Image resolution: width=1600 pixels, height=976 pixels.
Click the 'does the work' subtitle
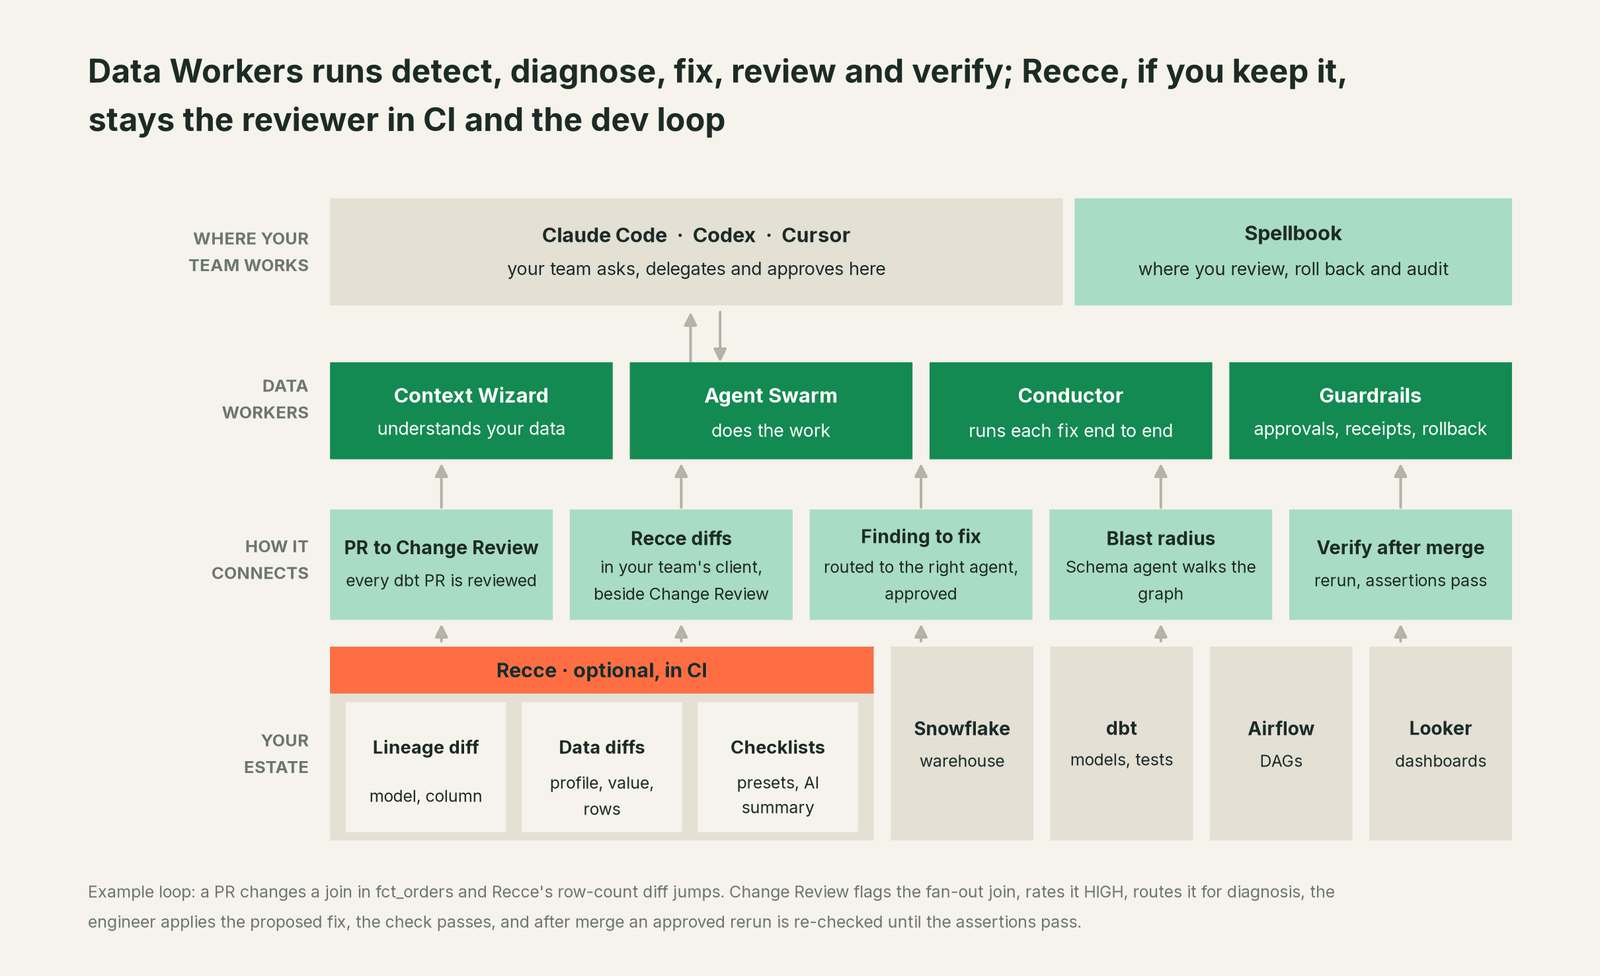coord(771,431)
